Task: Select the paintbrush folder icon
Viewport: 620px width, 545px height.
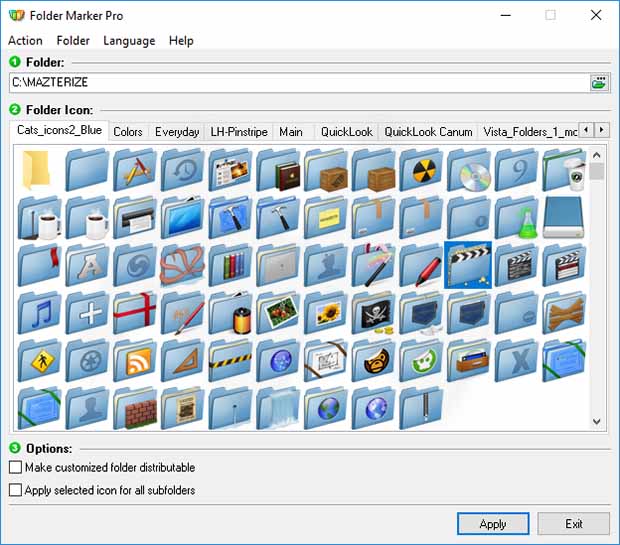Action: (181, 312)
